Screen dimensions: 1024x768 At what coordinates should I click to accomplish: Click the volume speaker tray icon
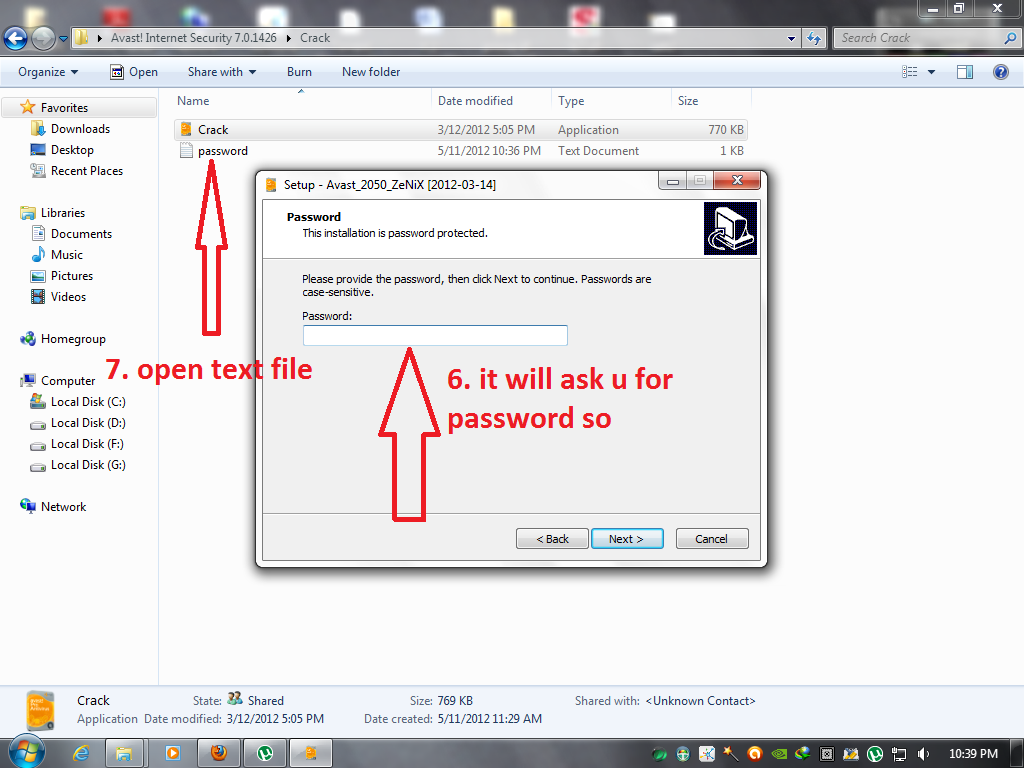click(x=923, y=754)
